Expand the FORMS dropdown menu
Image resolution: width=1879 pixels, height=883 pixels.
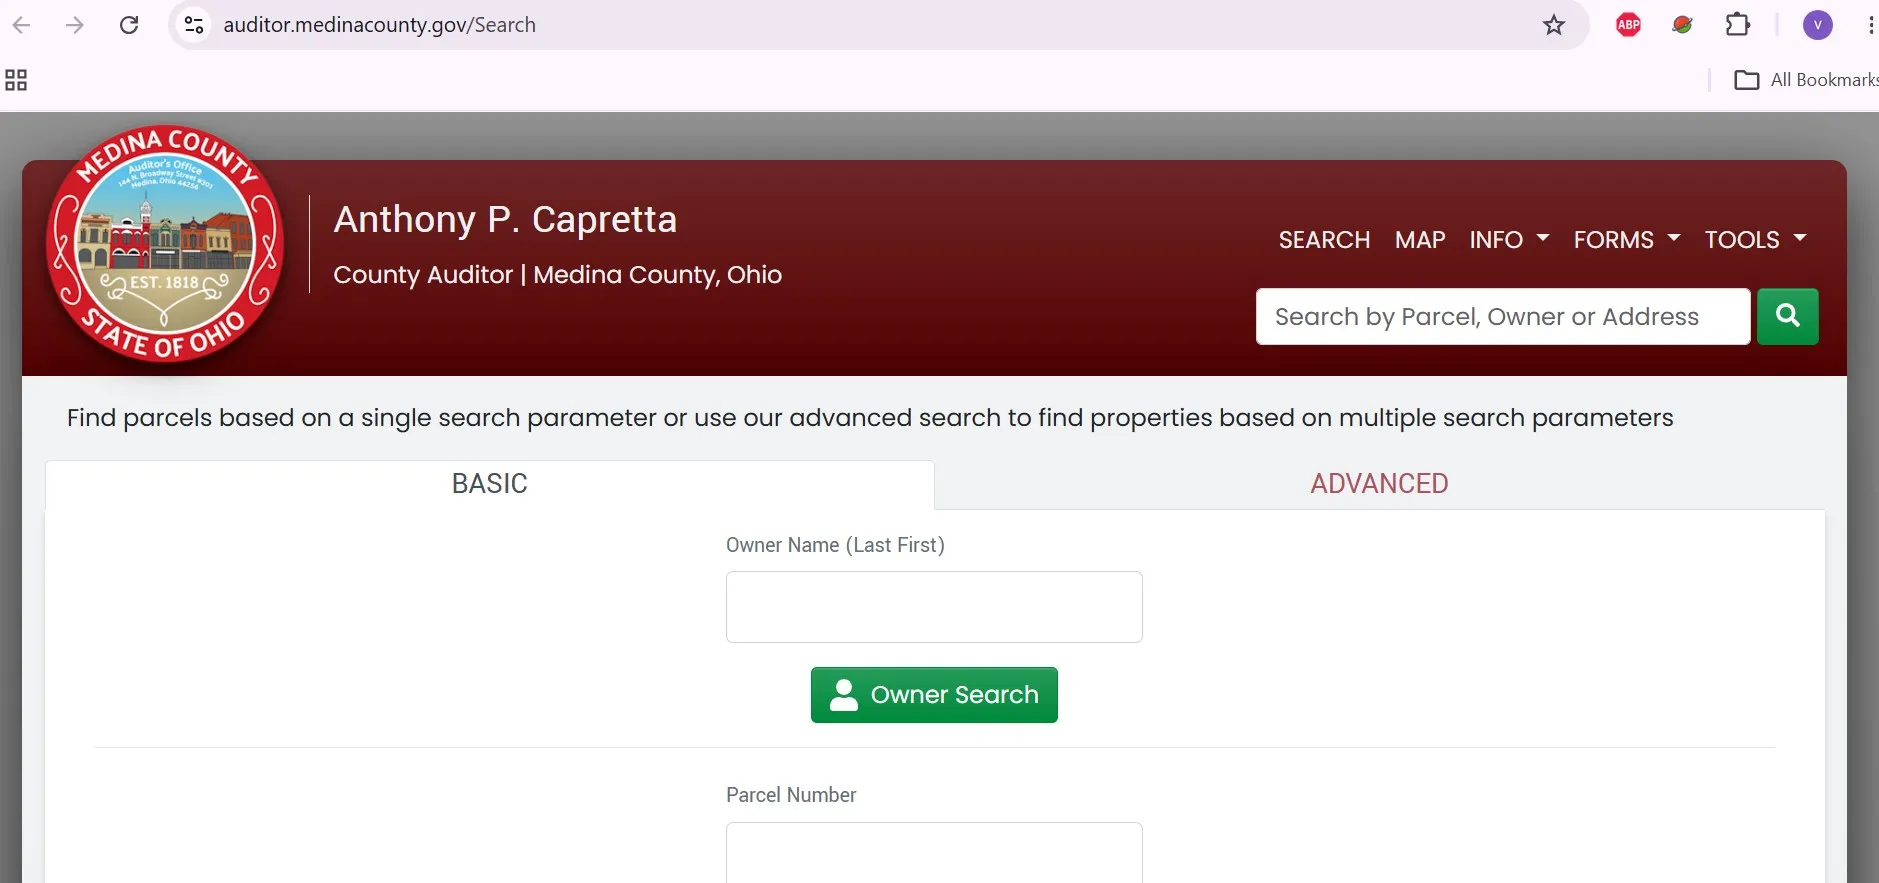tap(1626, 240)
